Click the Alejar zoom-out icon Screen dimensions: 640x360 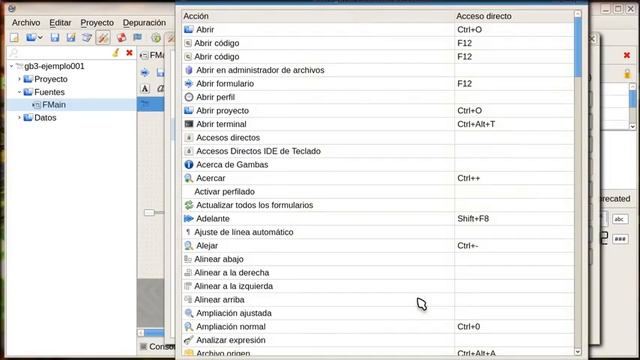(x=189, y=245)
